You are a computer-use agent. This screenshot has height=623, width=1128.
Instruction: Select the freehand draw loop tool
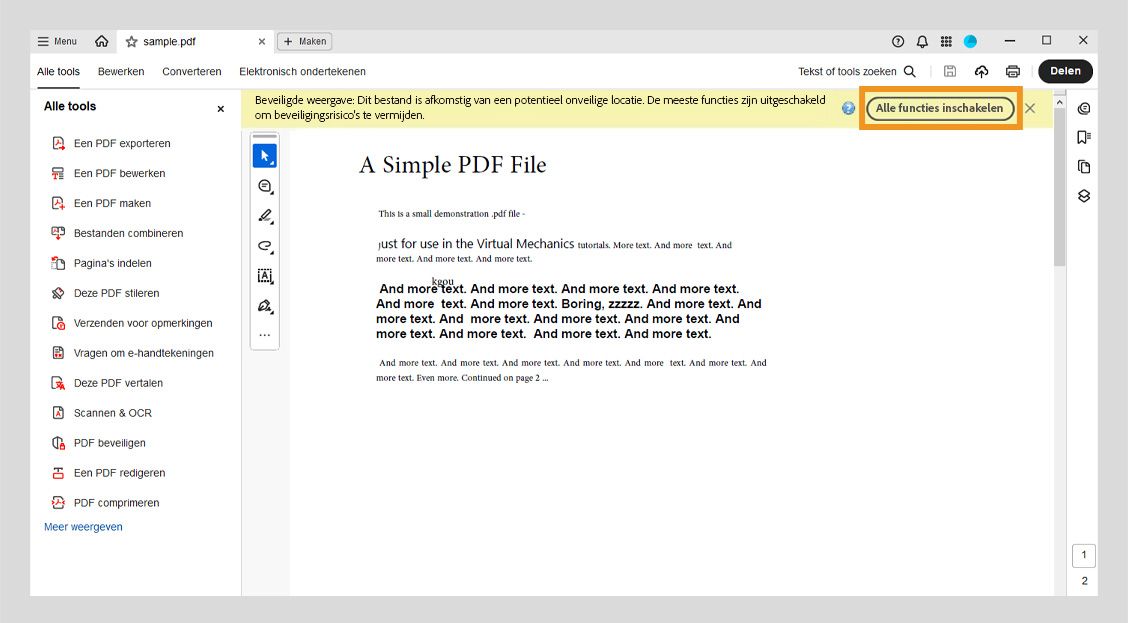pos(265,246)
